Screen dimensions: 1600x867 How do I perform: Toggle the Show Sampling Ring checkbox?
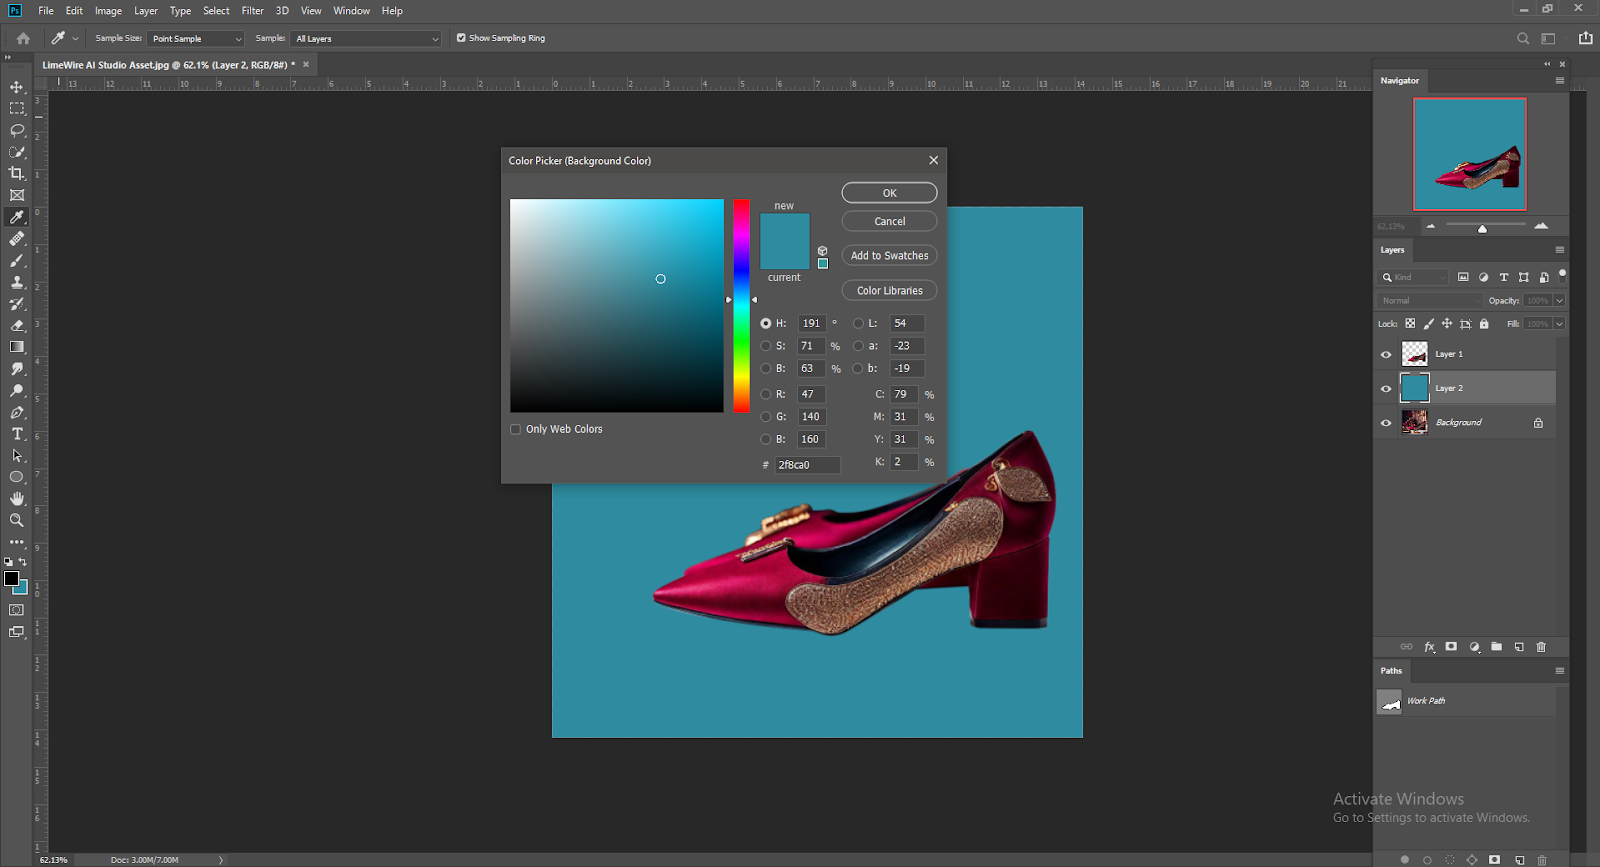[461, 38]
